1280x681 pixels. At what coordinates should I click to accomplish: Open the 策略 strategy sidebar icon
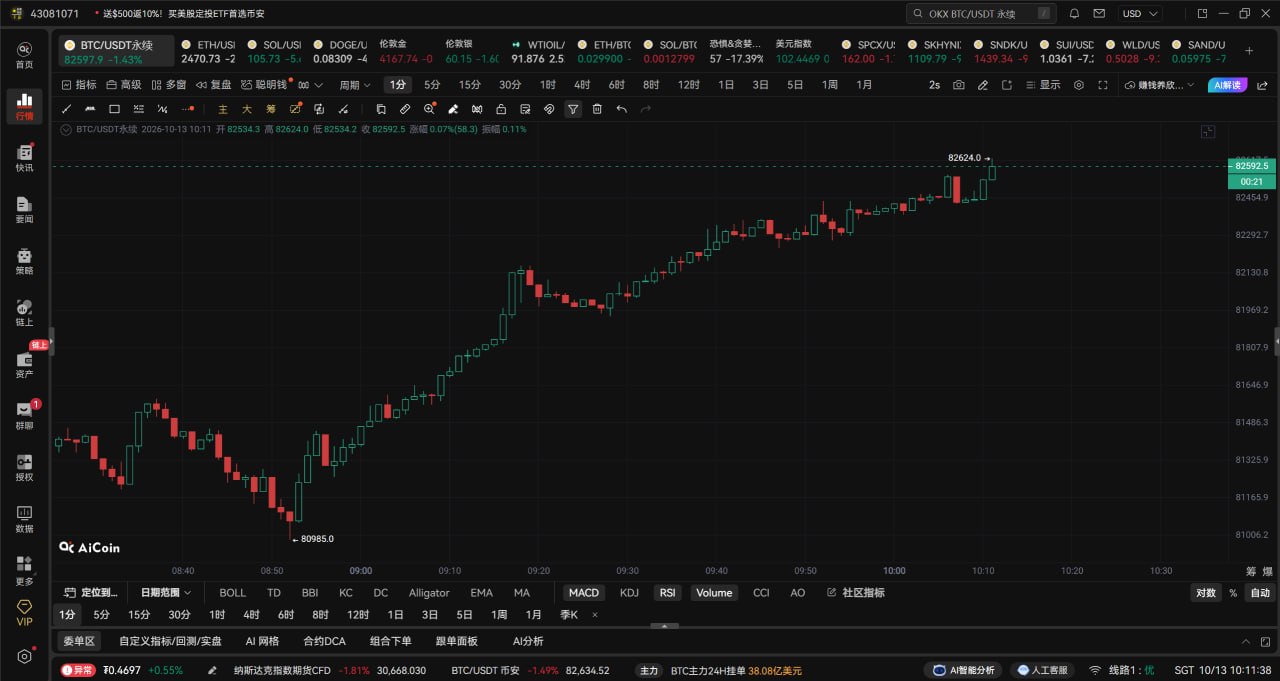24,261
